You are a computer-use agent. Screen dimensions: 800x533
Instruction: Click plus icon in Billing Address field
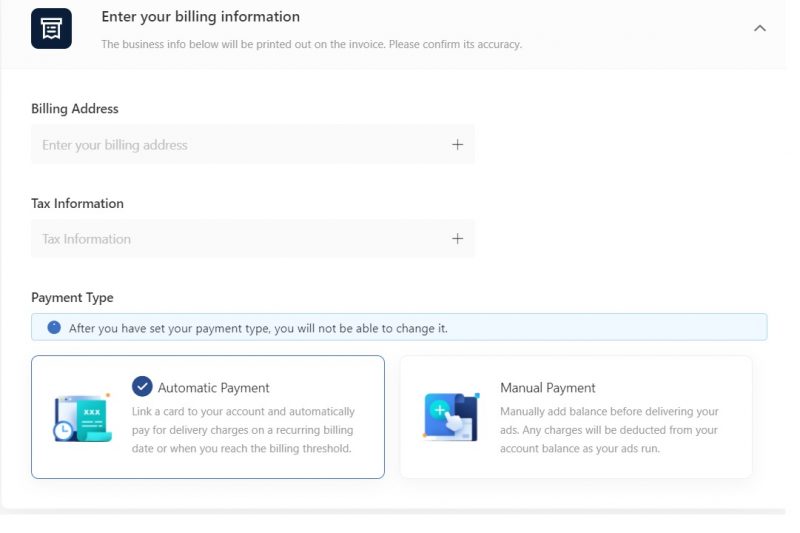457,145
